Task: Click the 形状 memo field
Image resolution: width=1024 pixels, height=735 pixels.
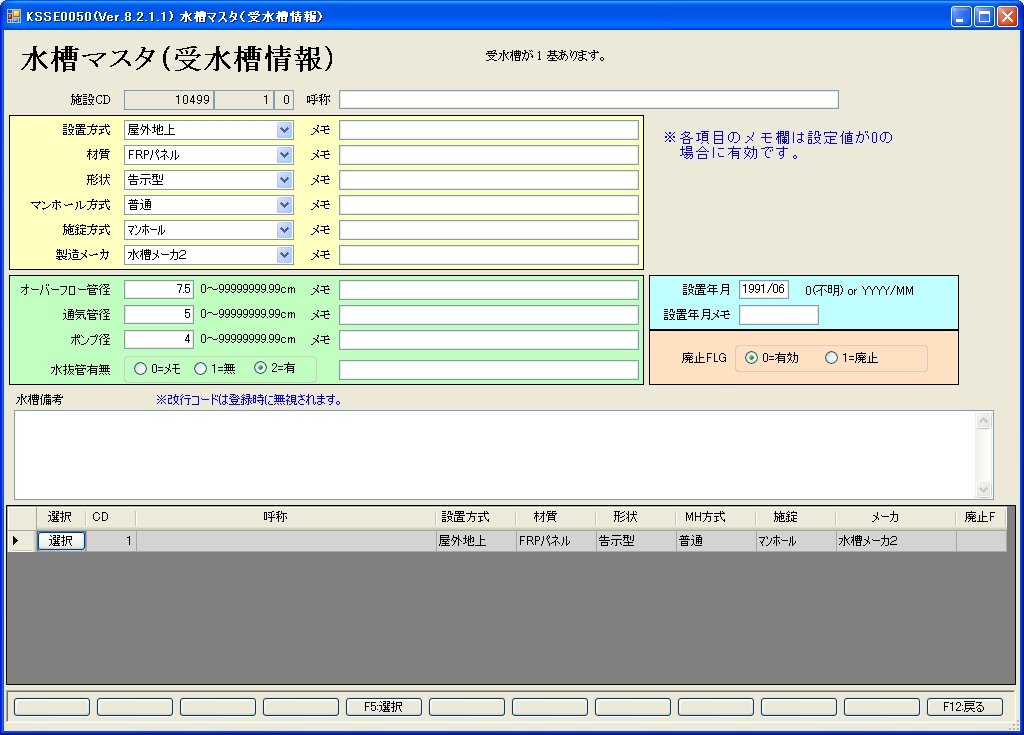Action: 488,180
